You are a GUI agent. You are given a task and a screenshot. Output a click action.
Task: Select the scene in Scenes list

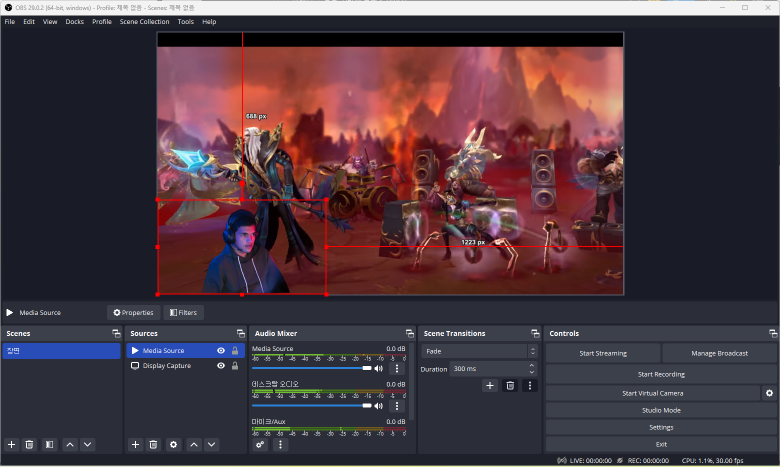(x=61, y=351)
